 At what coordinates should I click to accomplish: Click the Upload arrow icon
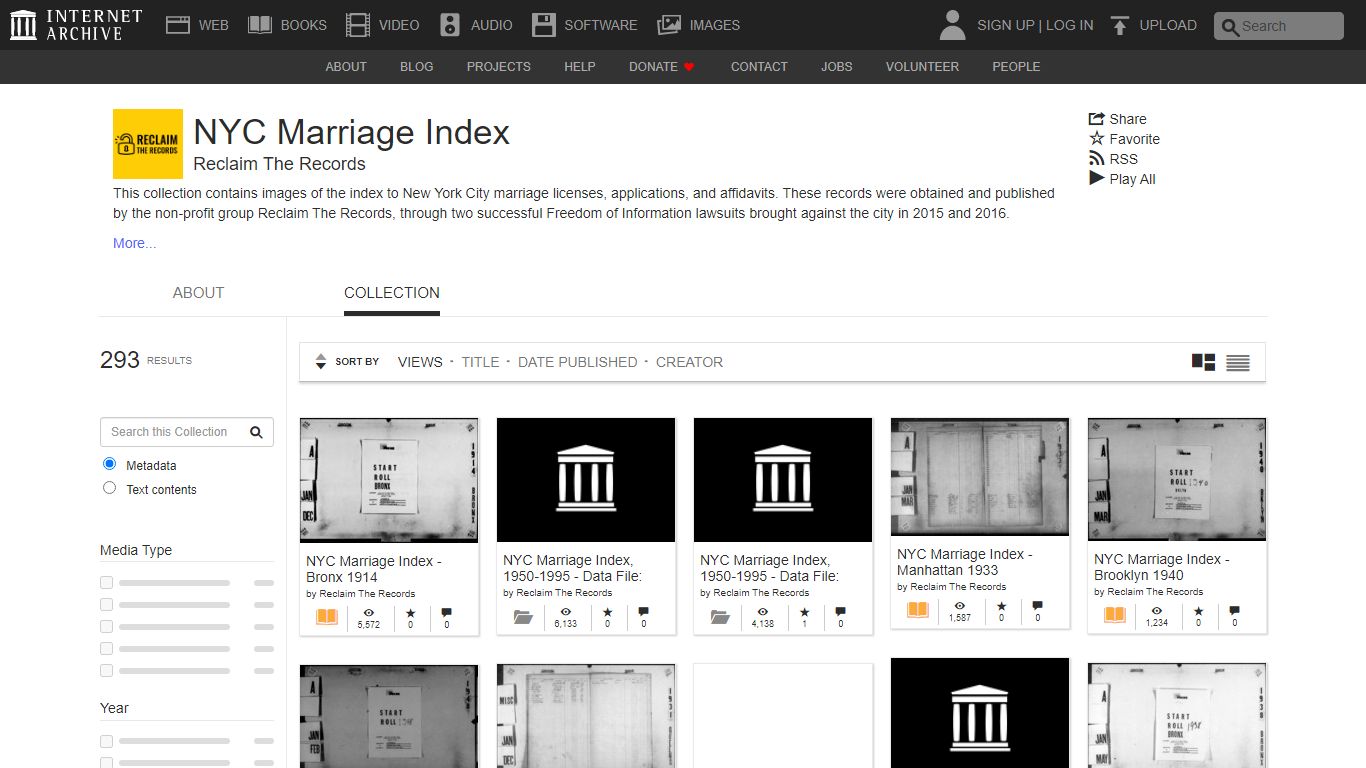[x=1120, y=25]
